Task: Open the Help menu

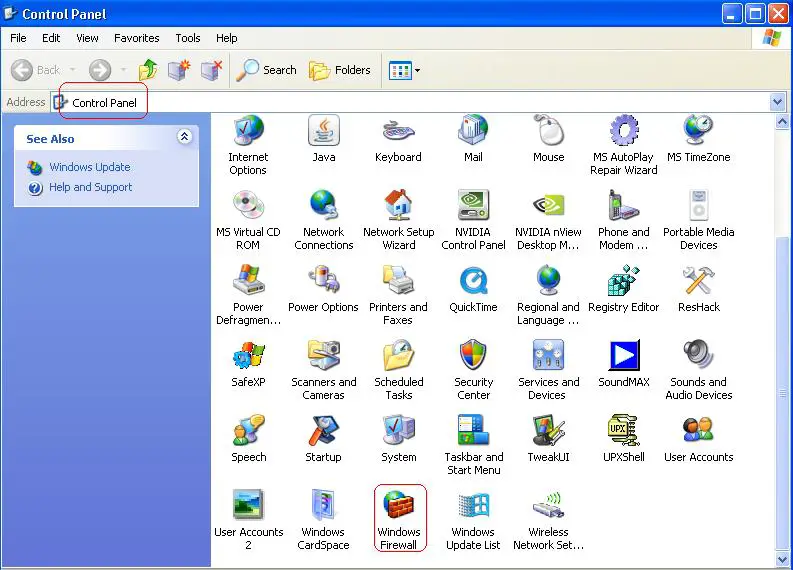Action: click(227, 38)
